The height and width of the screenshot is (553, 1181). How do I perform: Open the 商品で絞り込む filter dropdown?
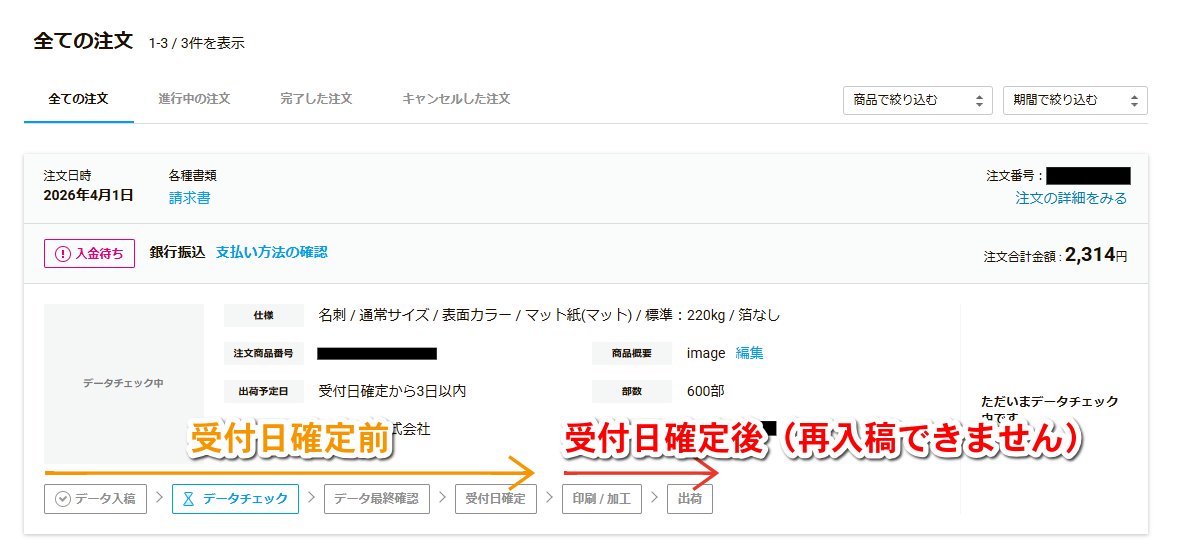(917, 100)
